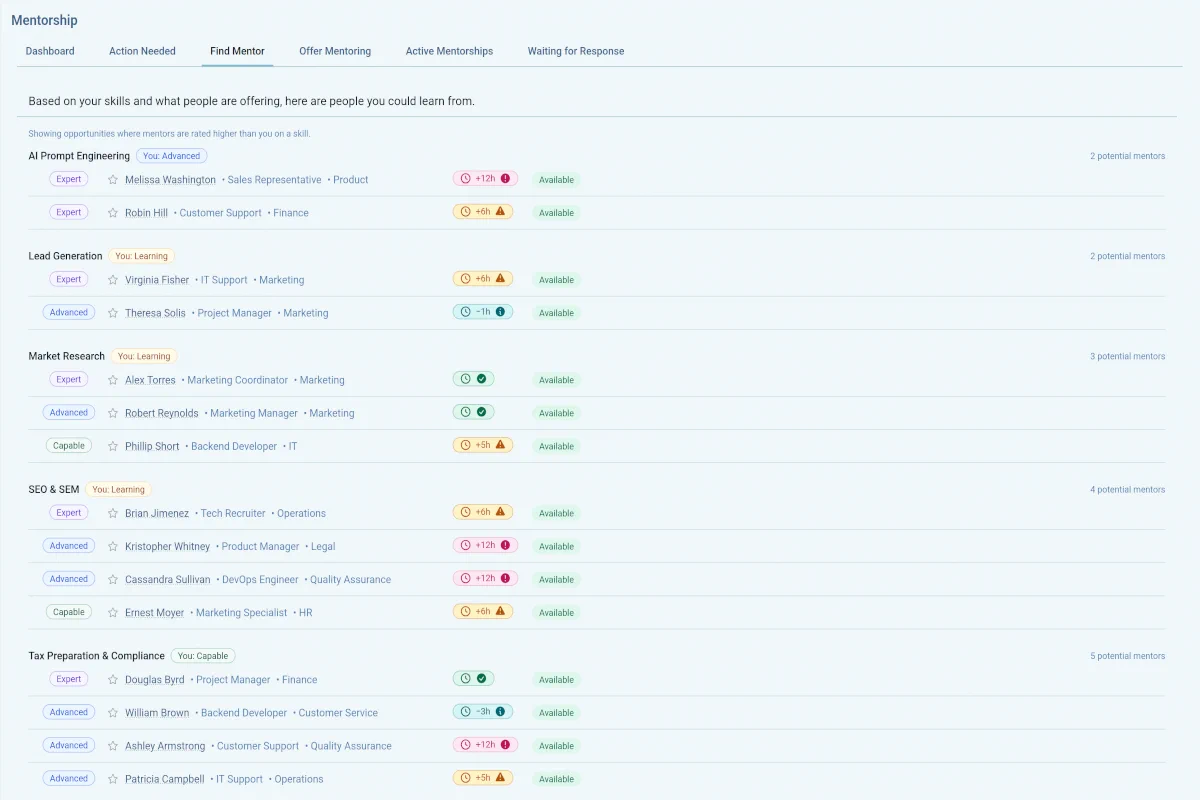Favorite Ashley Armstrong using the star
The height and width of the screenshot is (800, 1200).
coord(113,745)
